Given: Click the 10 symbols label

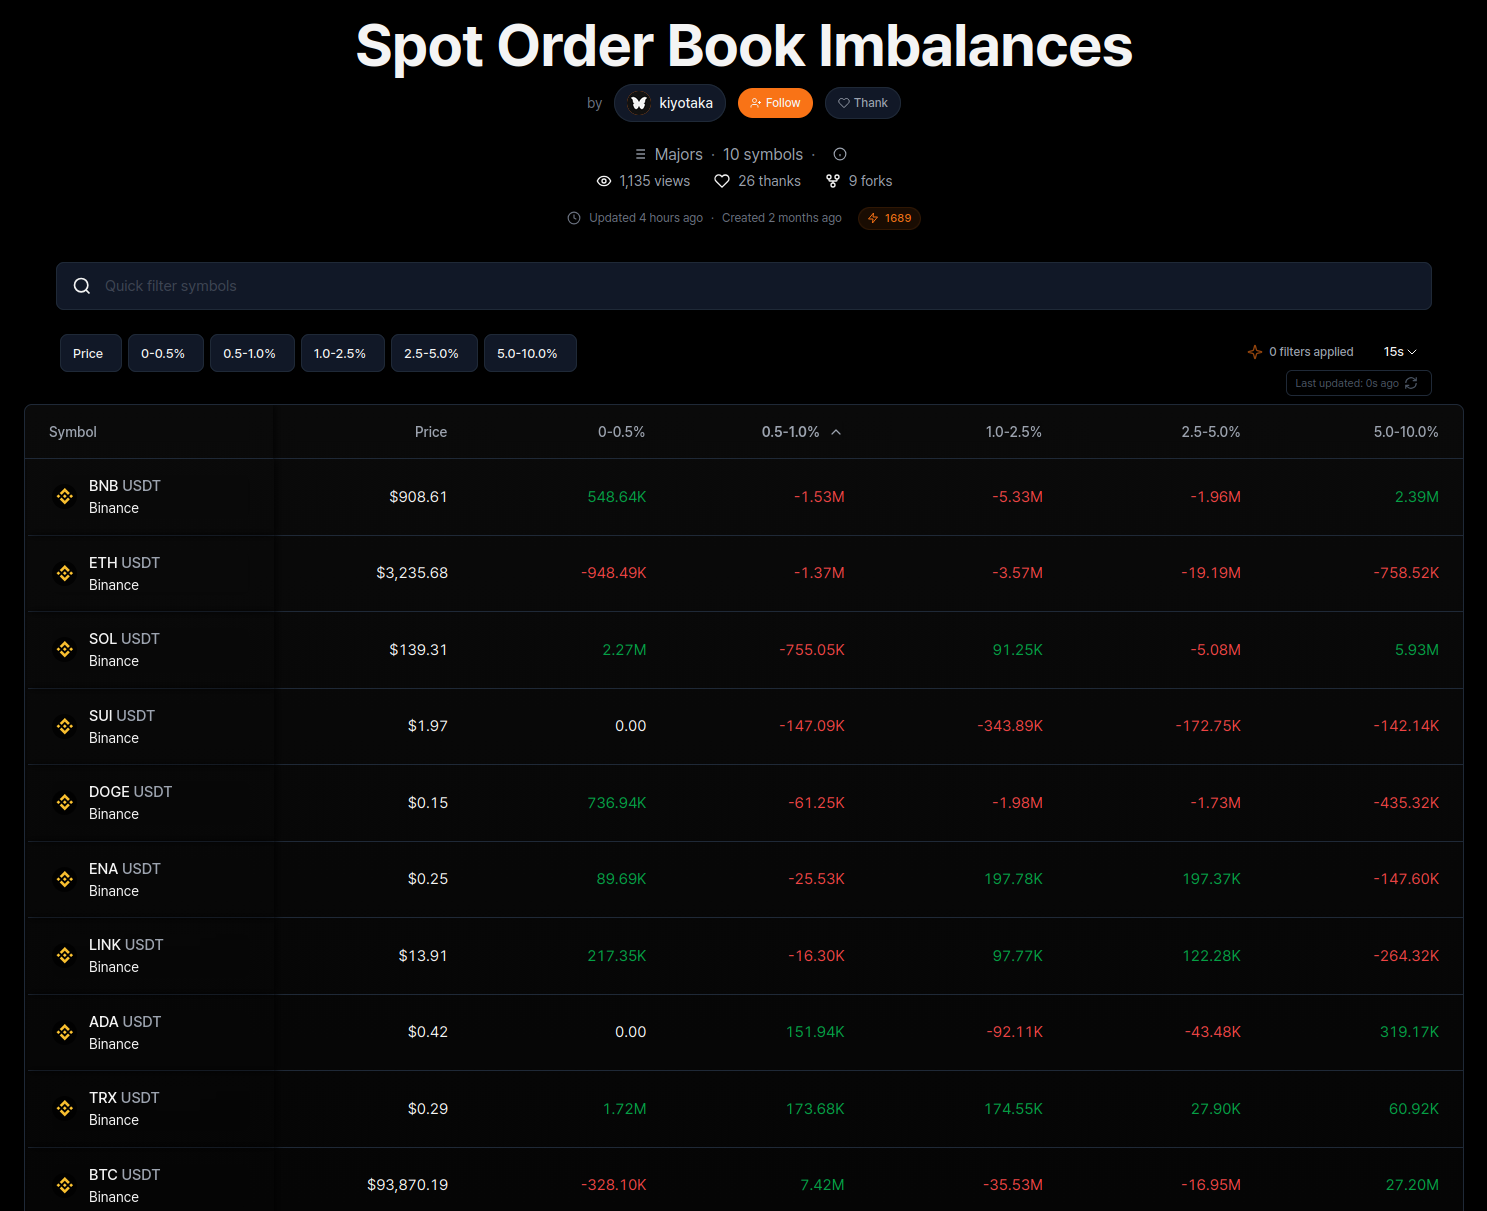Looking at the screenshot, I should (763, 154).
